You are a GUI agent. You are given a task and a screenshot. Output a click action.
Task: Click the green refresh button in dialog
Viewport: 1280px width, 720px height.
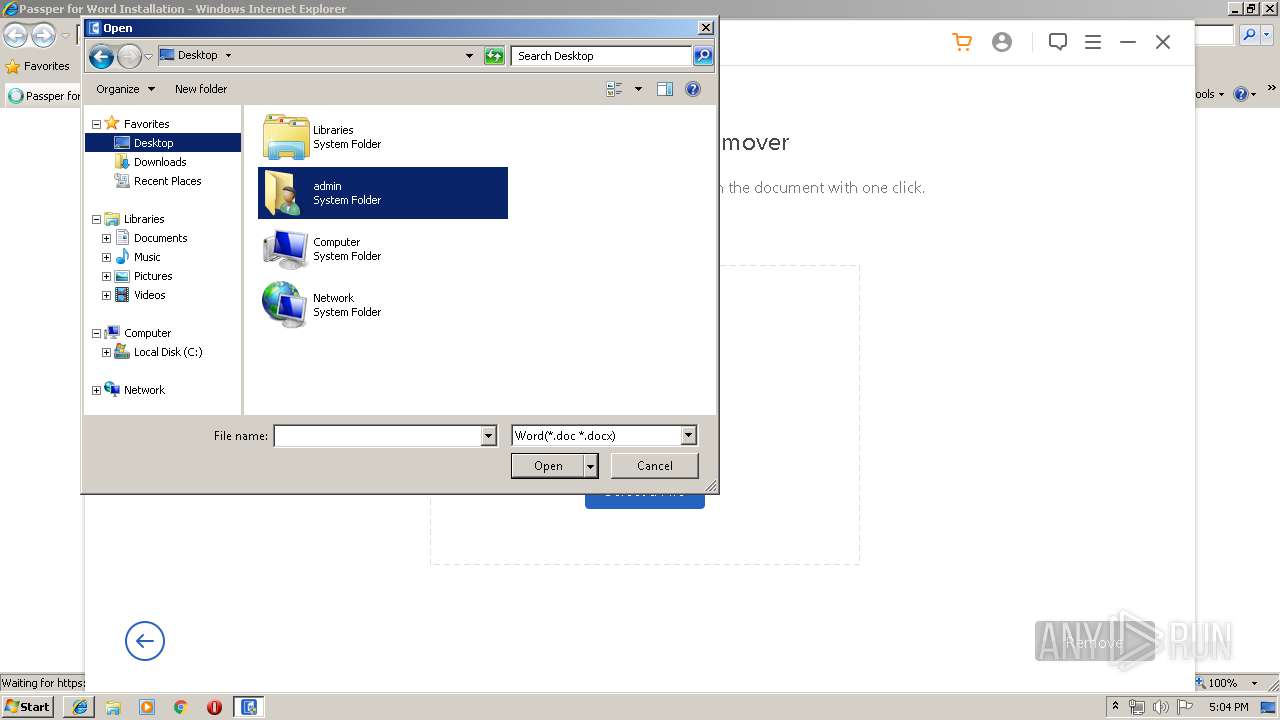pos(494,56)
